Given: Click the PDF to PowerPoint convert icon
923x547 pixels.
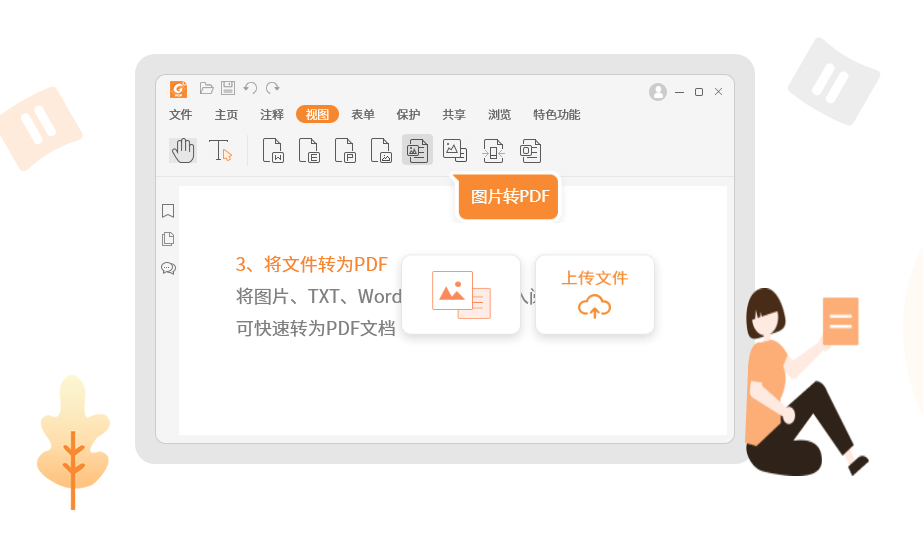Looking at the screenshot, I should click(x=345, y=151).
